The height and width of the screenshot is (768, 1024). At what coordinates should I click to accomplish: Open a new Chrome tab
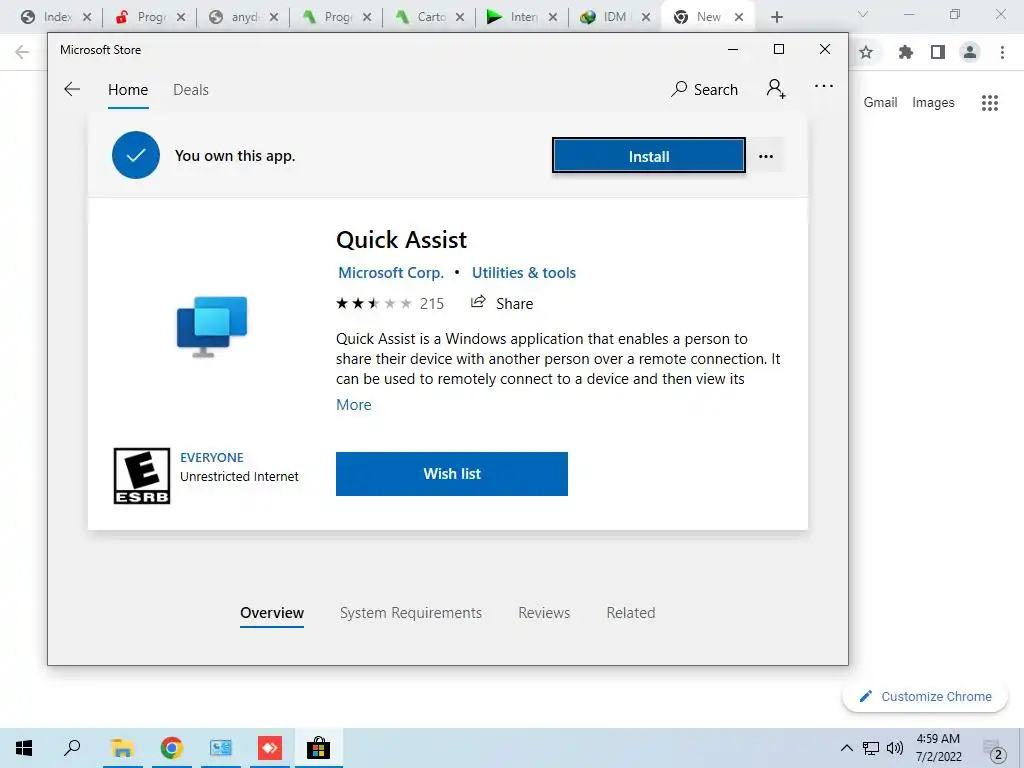(776, 17)
